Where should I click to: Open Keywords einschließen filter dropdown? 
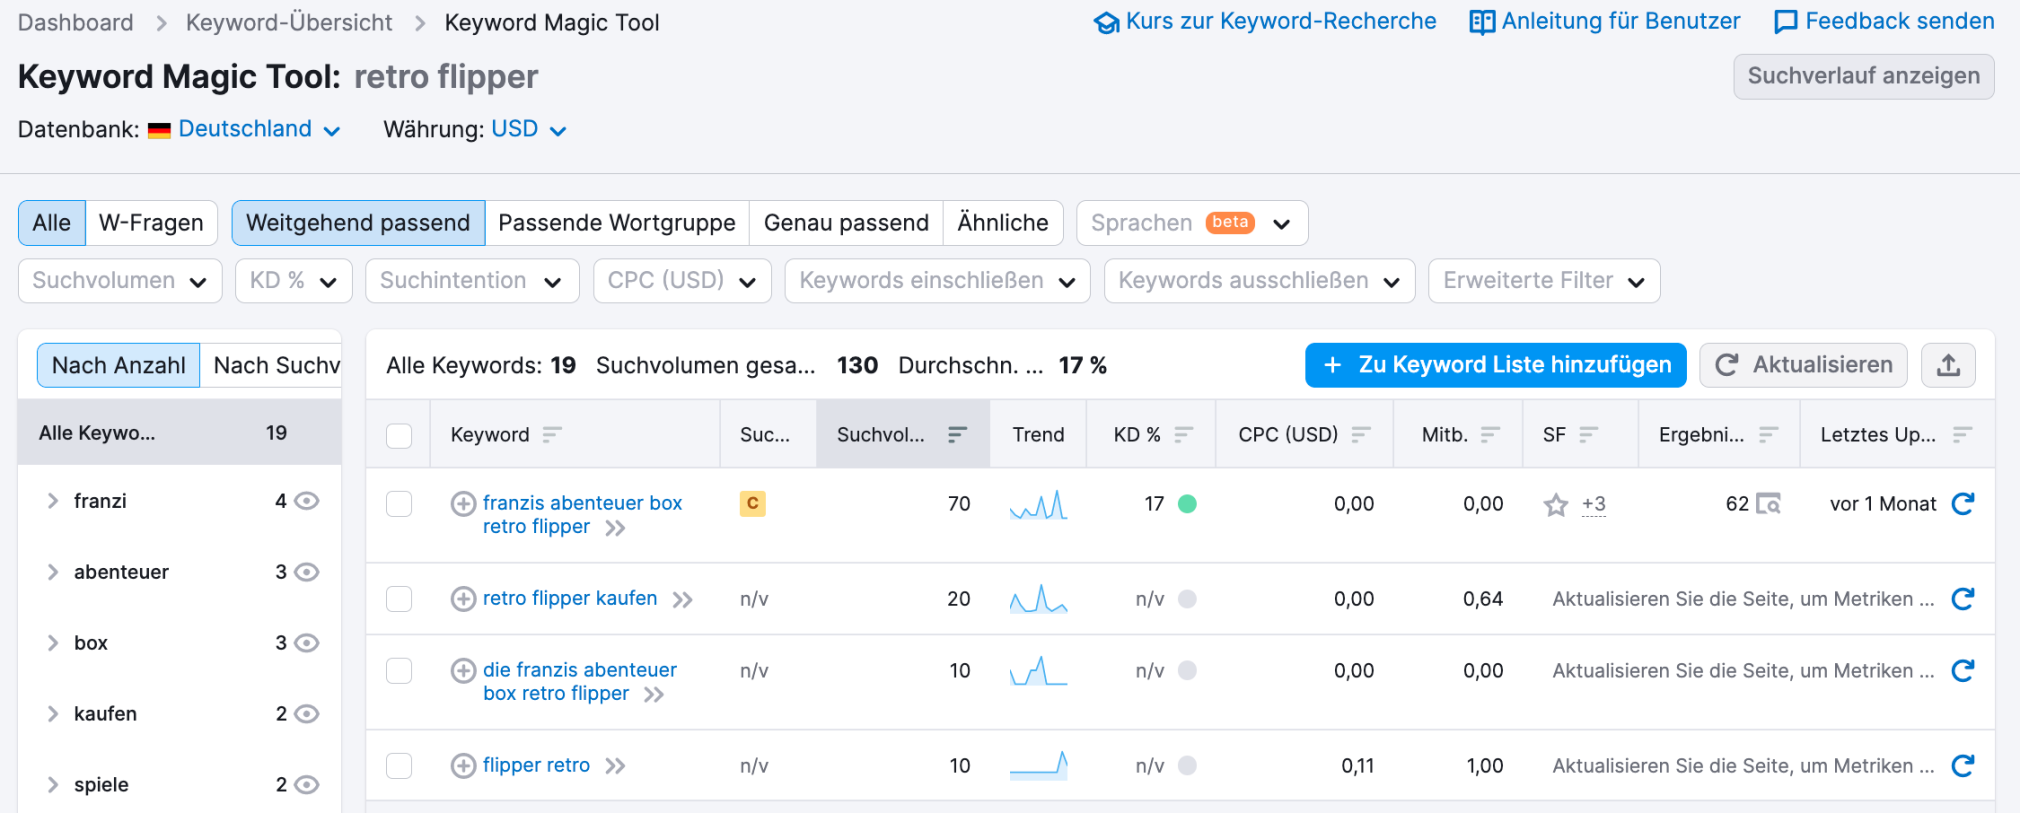click(x=938, y=280)
